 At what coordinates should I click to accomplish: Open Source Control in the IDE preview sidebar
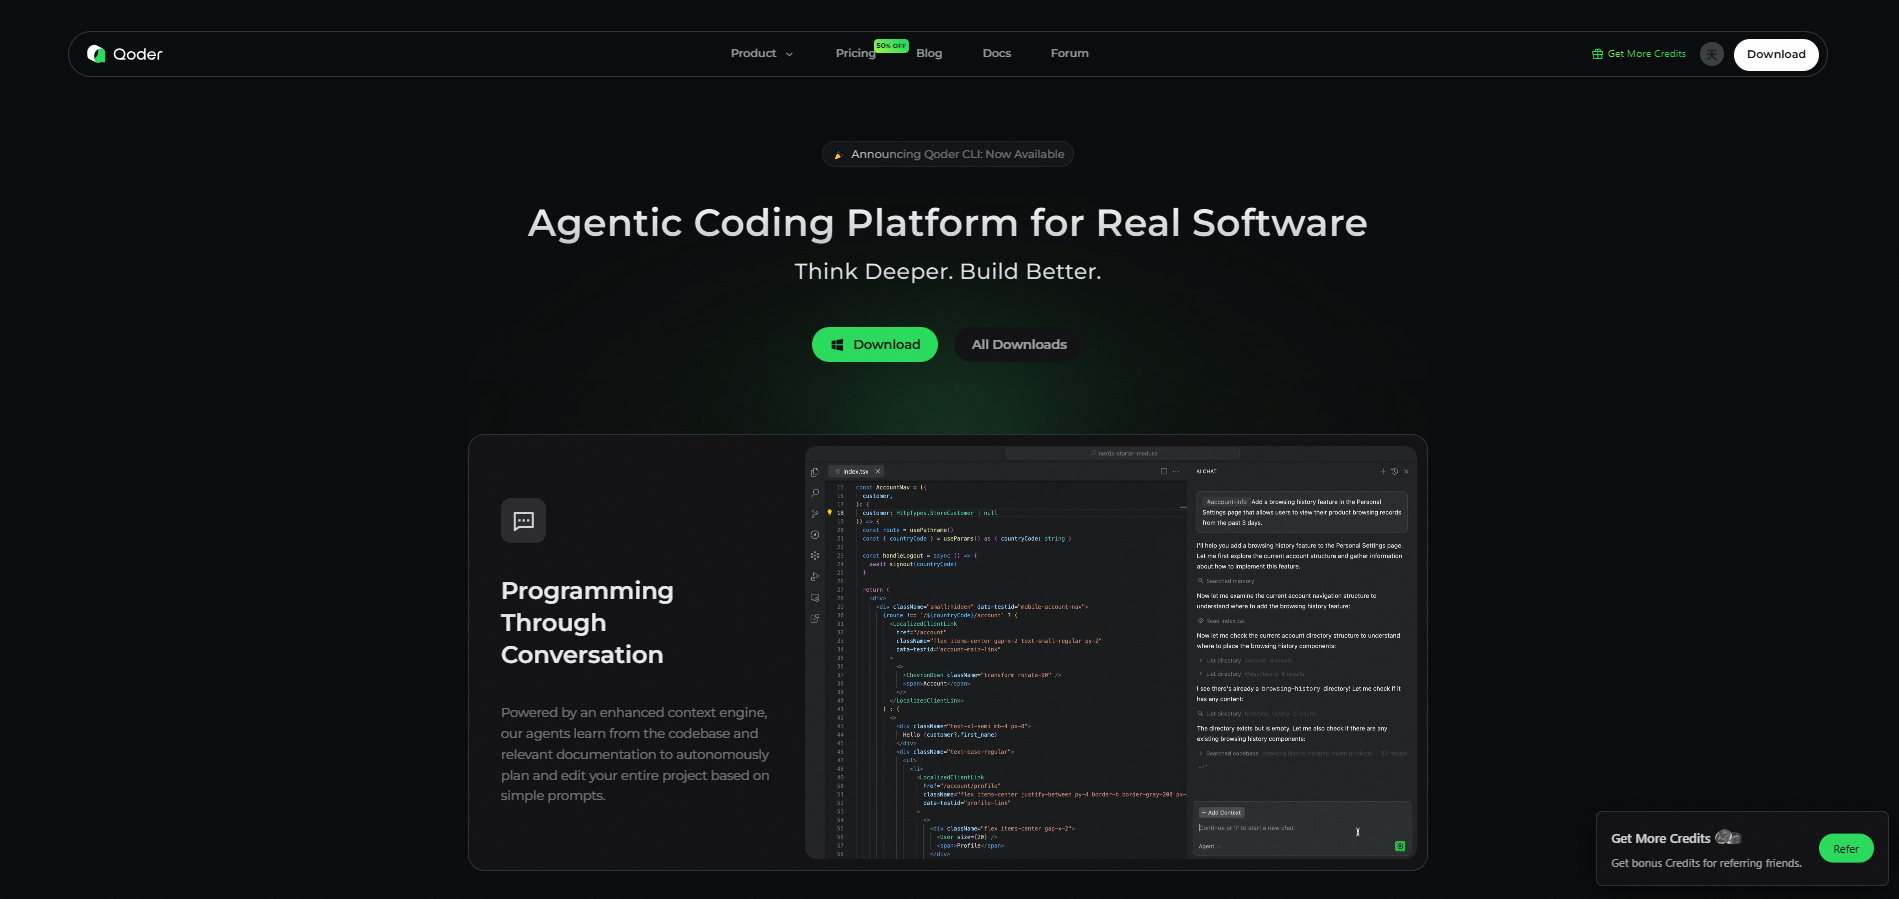click(x=815, y=514)
